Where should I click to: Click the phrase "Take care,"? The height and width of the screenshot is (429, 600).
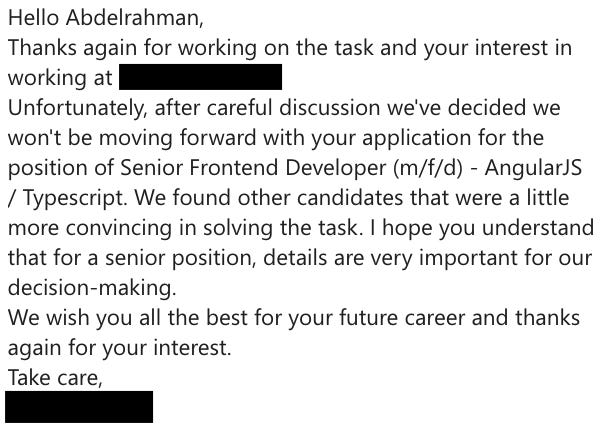click(x=55, y=378)
